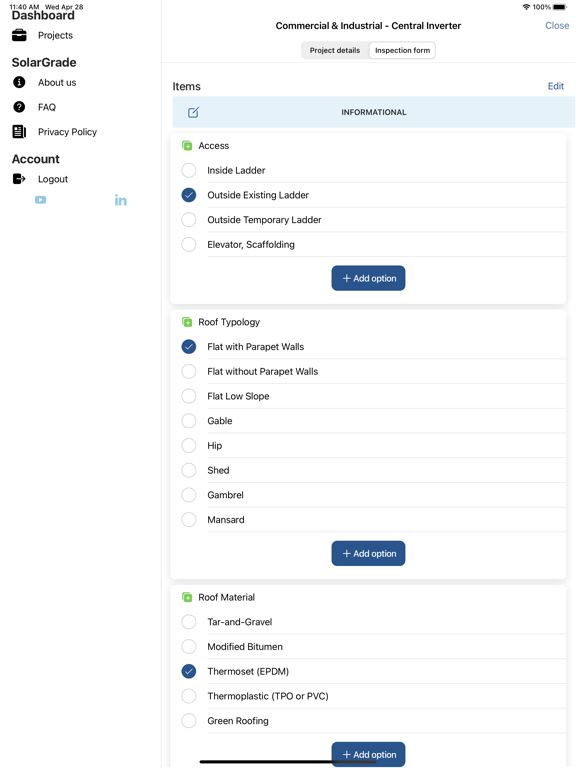Select the Mansard roof radio
Image resolution: width=576 pixels, height=768 pixels.
click(189, 520)
